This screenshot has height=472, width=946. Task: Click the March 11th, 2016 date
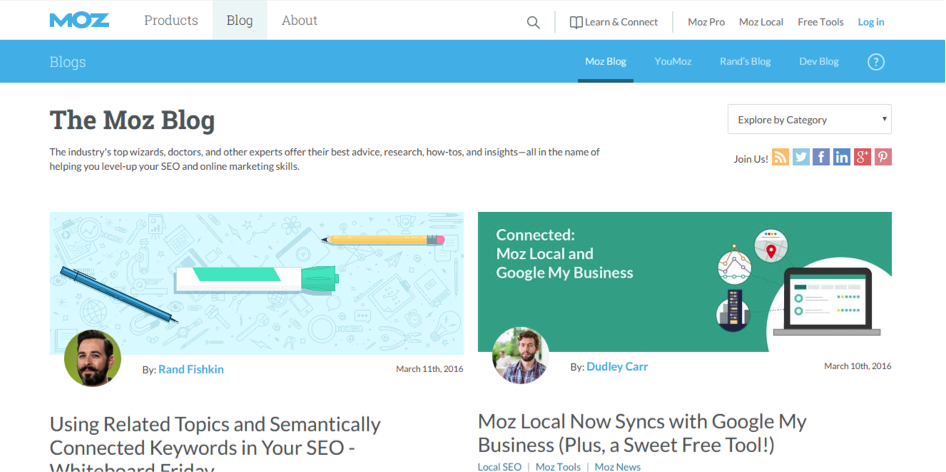[x=430, y=369]
